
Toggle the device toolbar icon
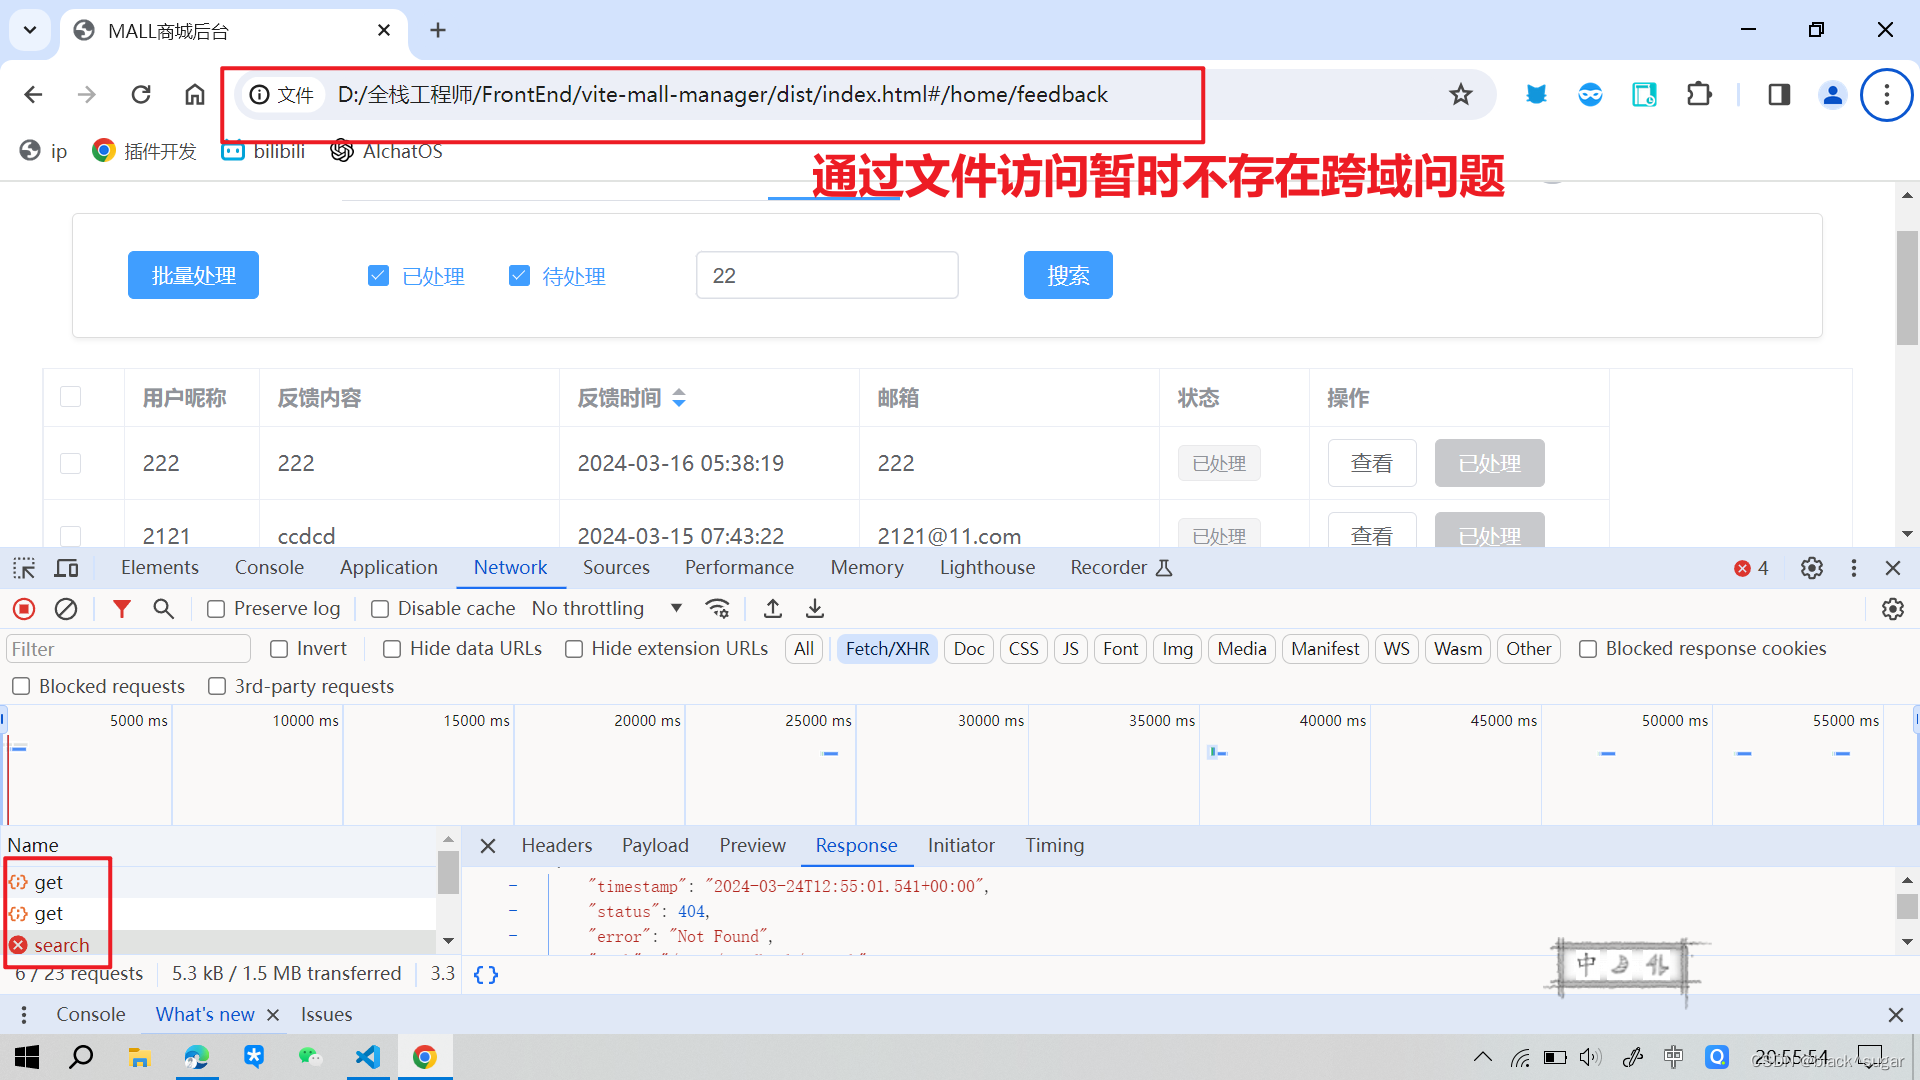click(67, 568)
